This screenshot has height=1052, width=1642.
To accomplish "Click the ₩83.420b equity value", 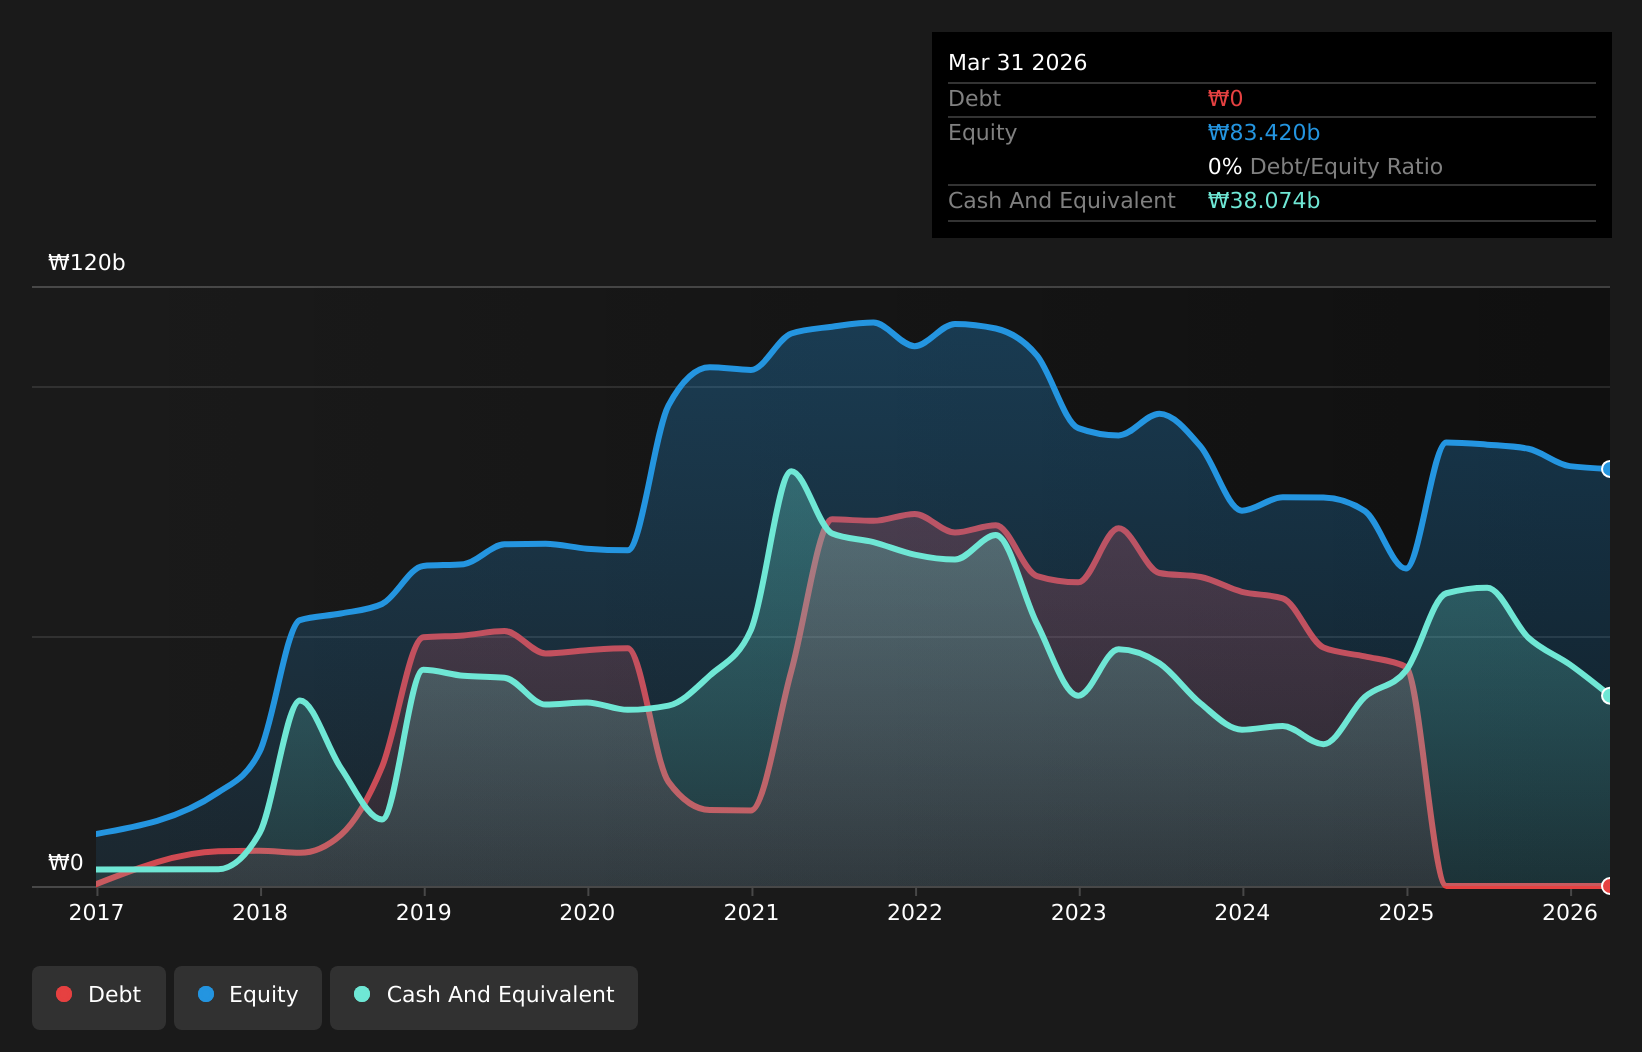I will [x=1264, y=133].
